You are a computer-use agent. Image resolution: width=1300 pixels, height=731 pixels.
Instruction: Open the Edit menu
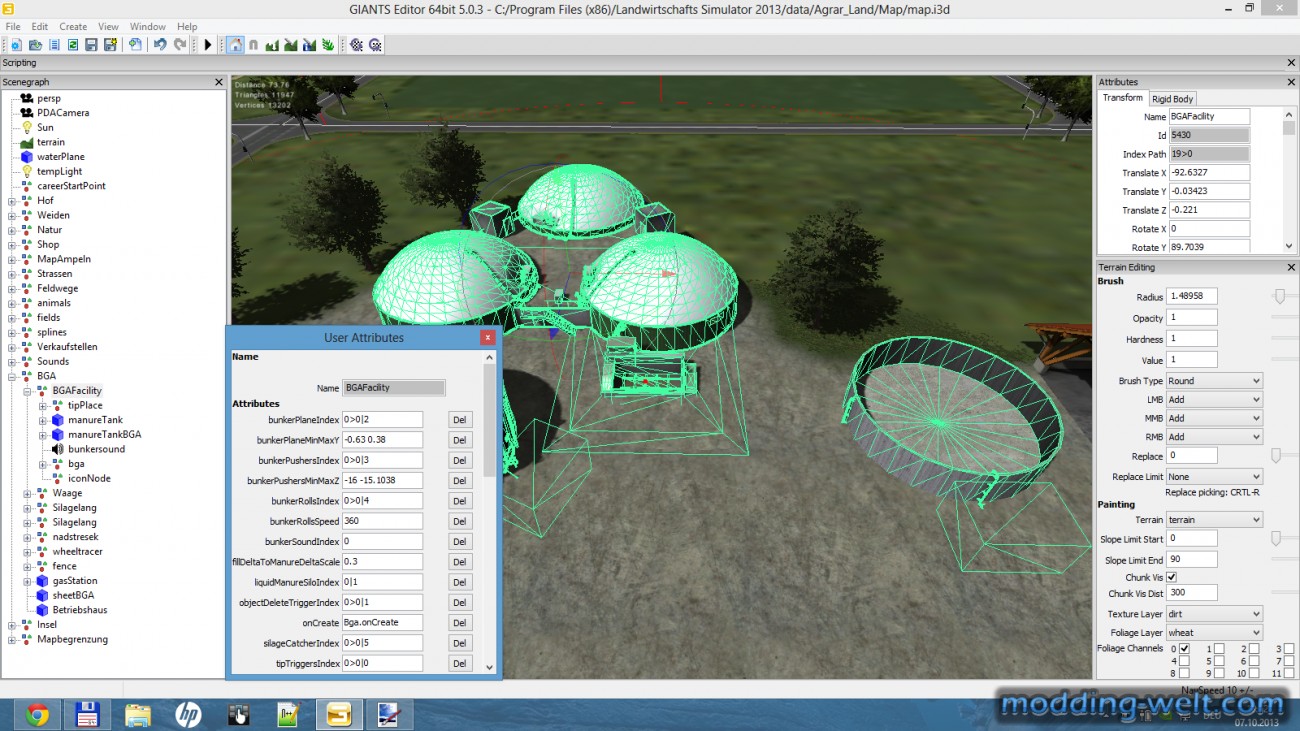(x=40, y=27)
